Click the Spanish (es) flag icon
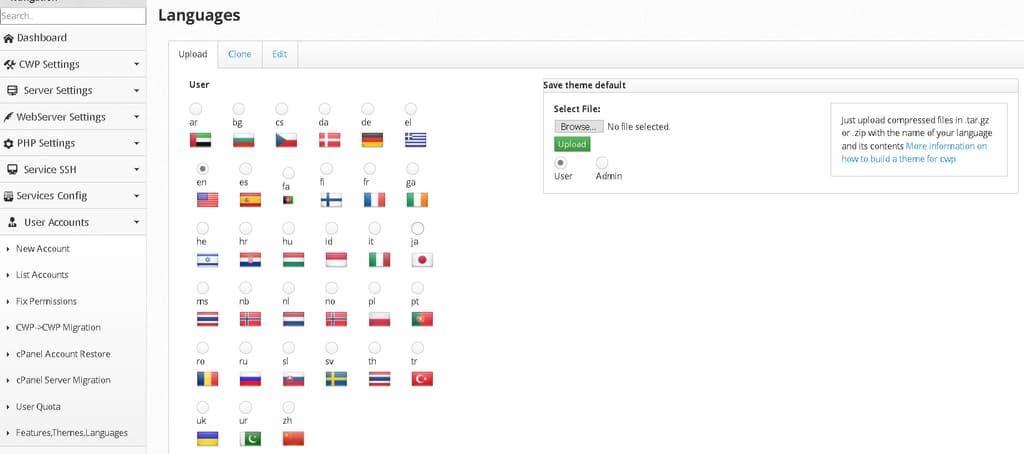This screenshot has width=1024, height=454. pyautogui.click(x=250, y=200)
